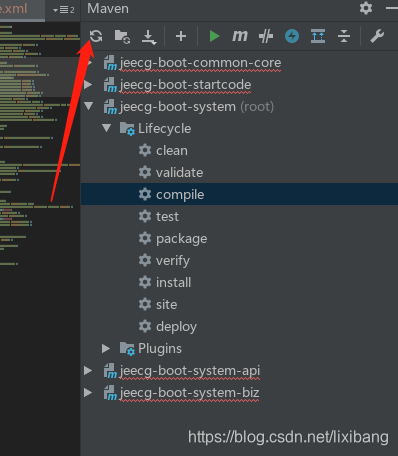Expand jeecg-boot-system-biz module

pos(88,392)
